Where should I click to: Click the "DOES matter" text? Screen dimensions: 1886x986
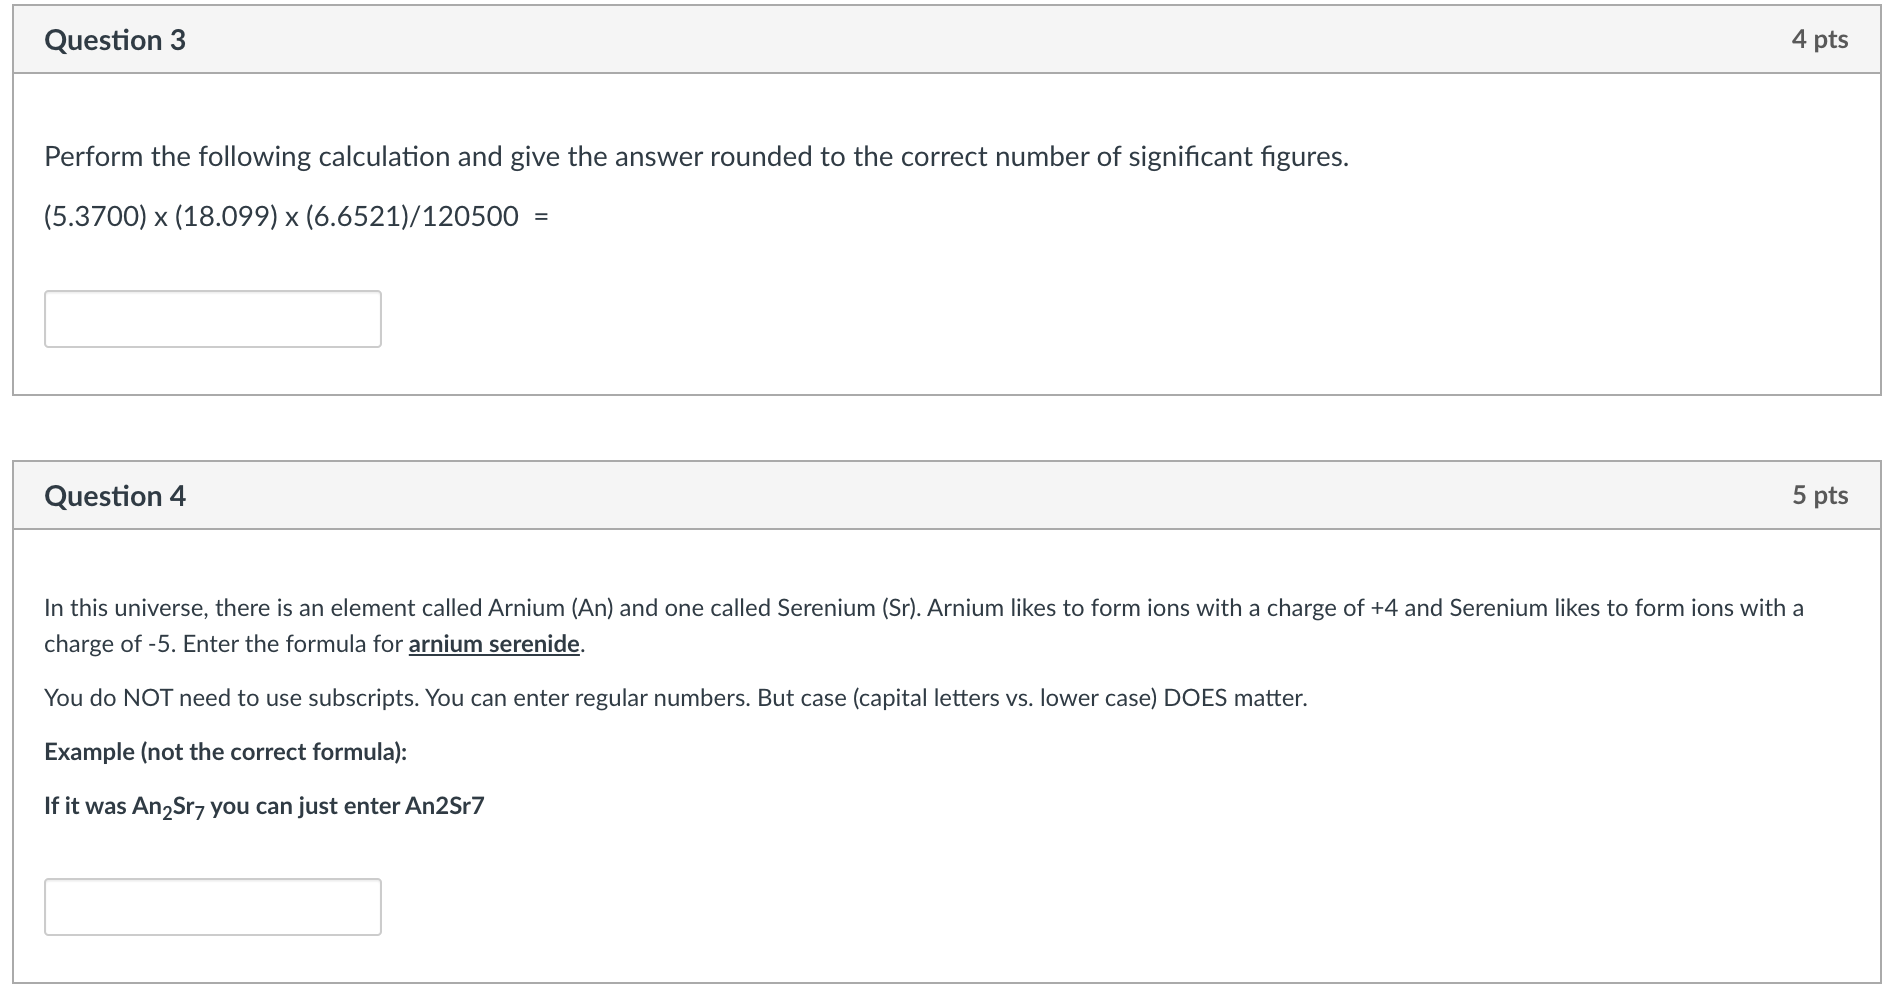pyautogui.click(x=1234, y=698)
